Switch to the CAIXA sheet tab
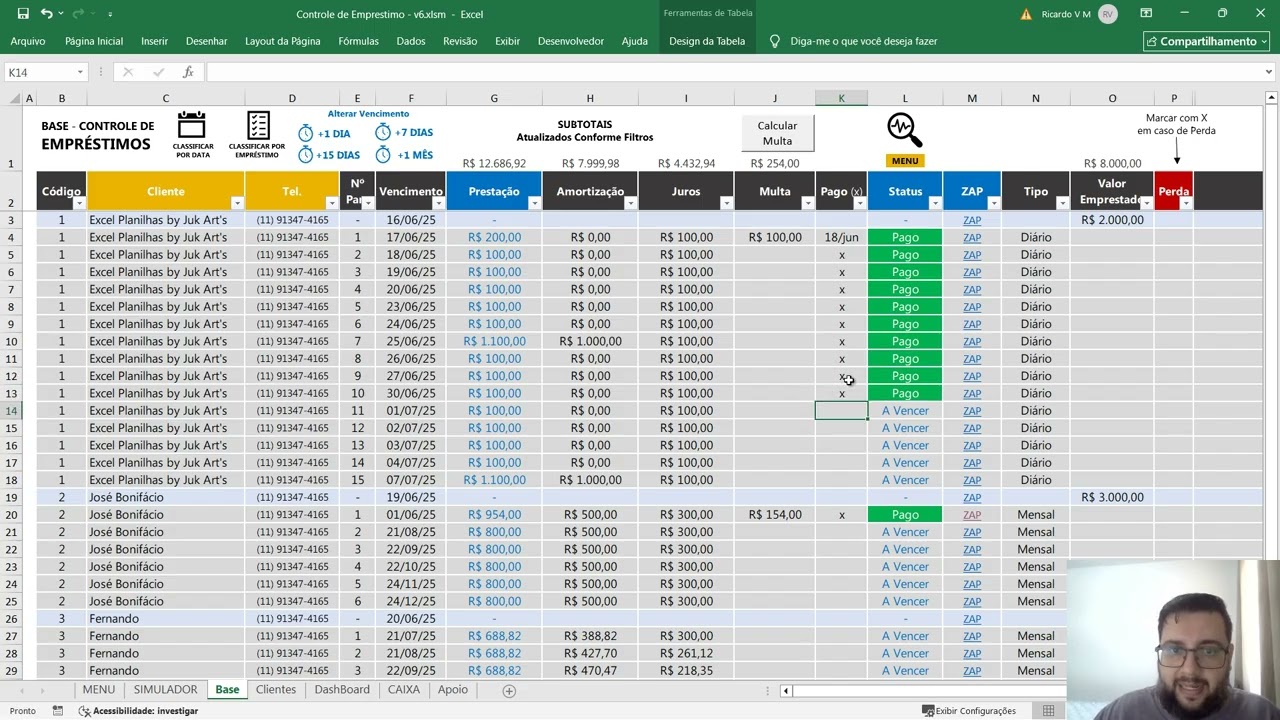1280x720 pixels. (404, 690)
